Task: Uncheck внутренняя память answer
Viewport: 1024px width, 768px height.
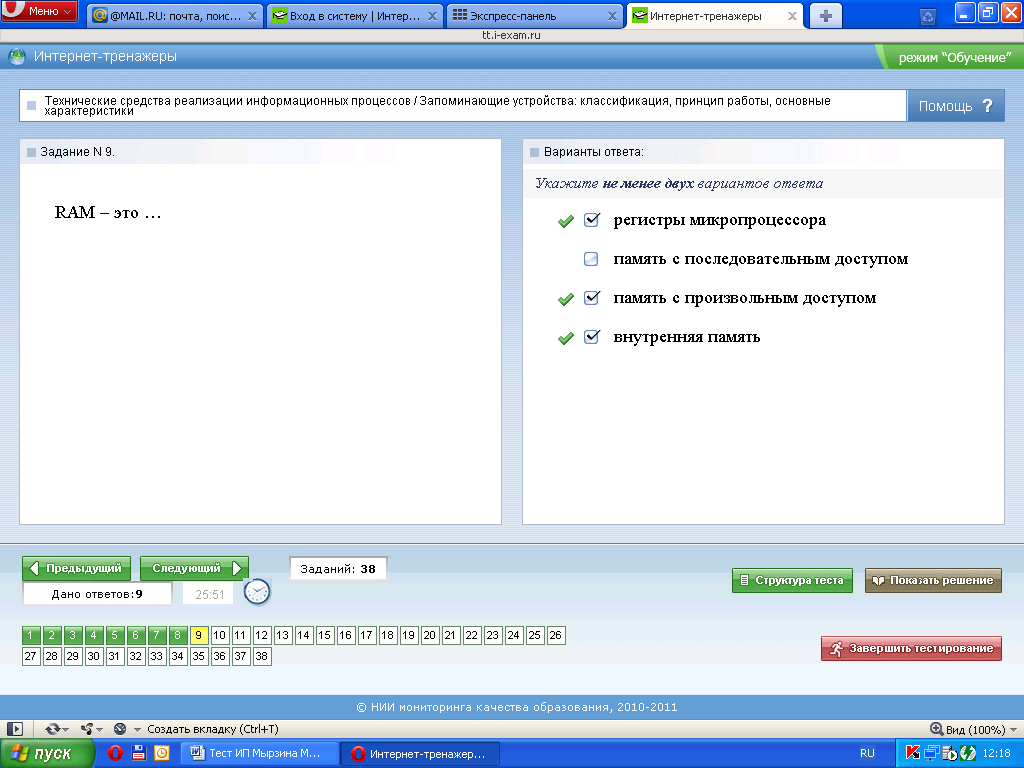Action: click(592, 337)
